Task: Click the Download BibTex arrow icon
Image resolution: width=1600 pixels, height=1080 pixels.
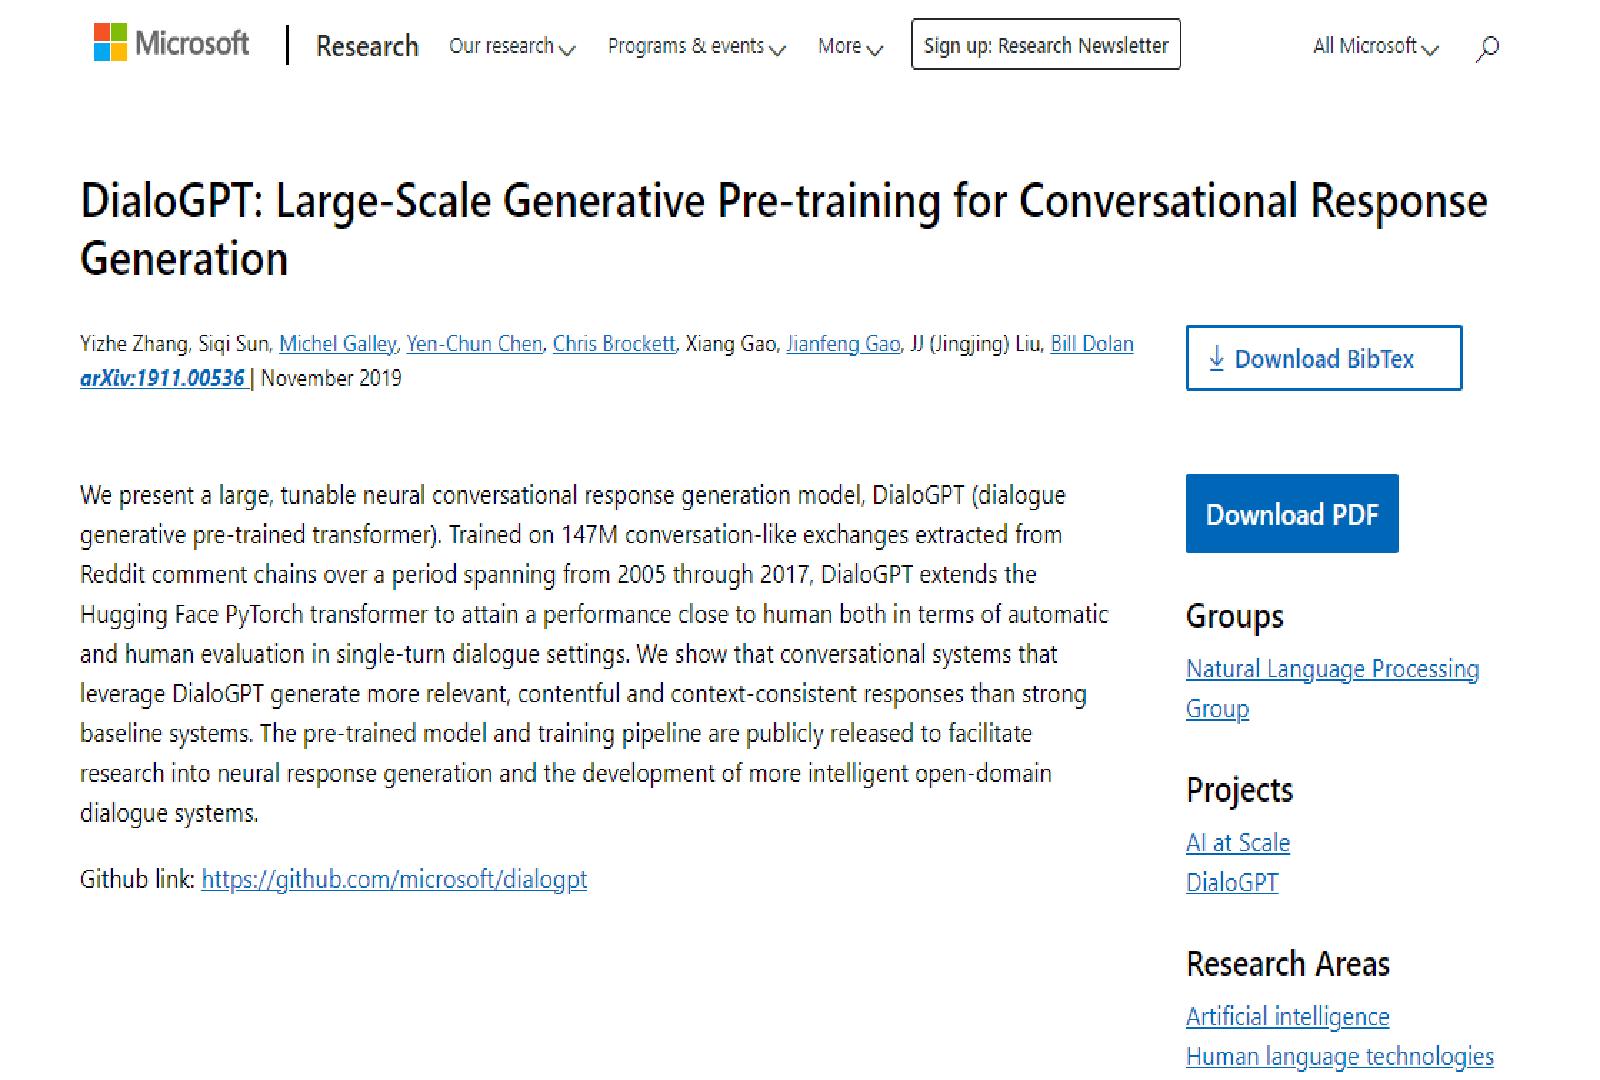Action: (1216, 358)
